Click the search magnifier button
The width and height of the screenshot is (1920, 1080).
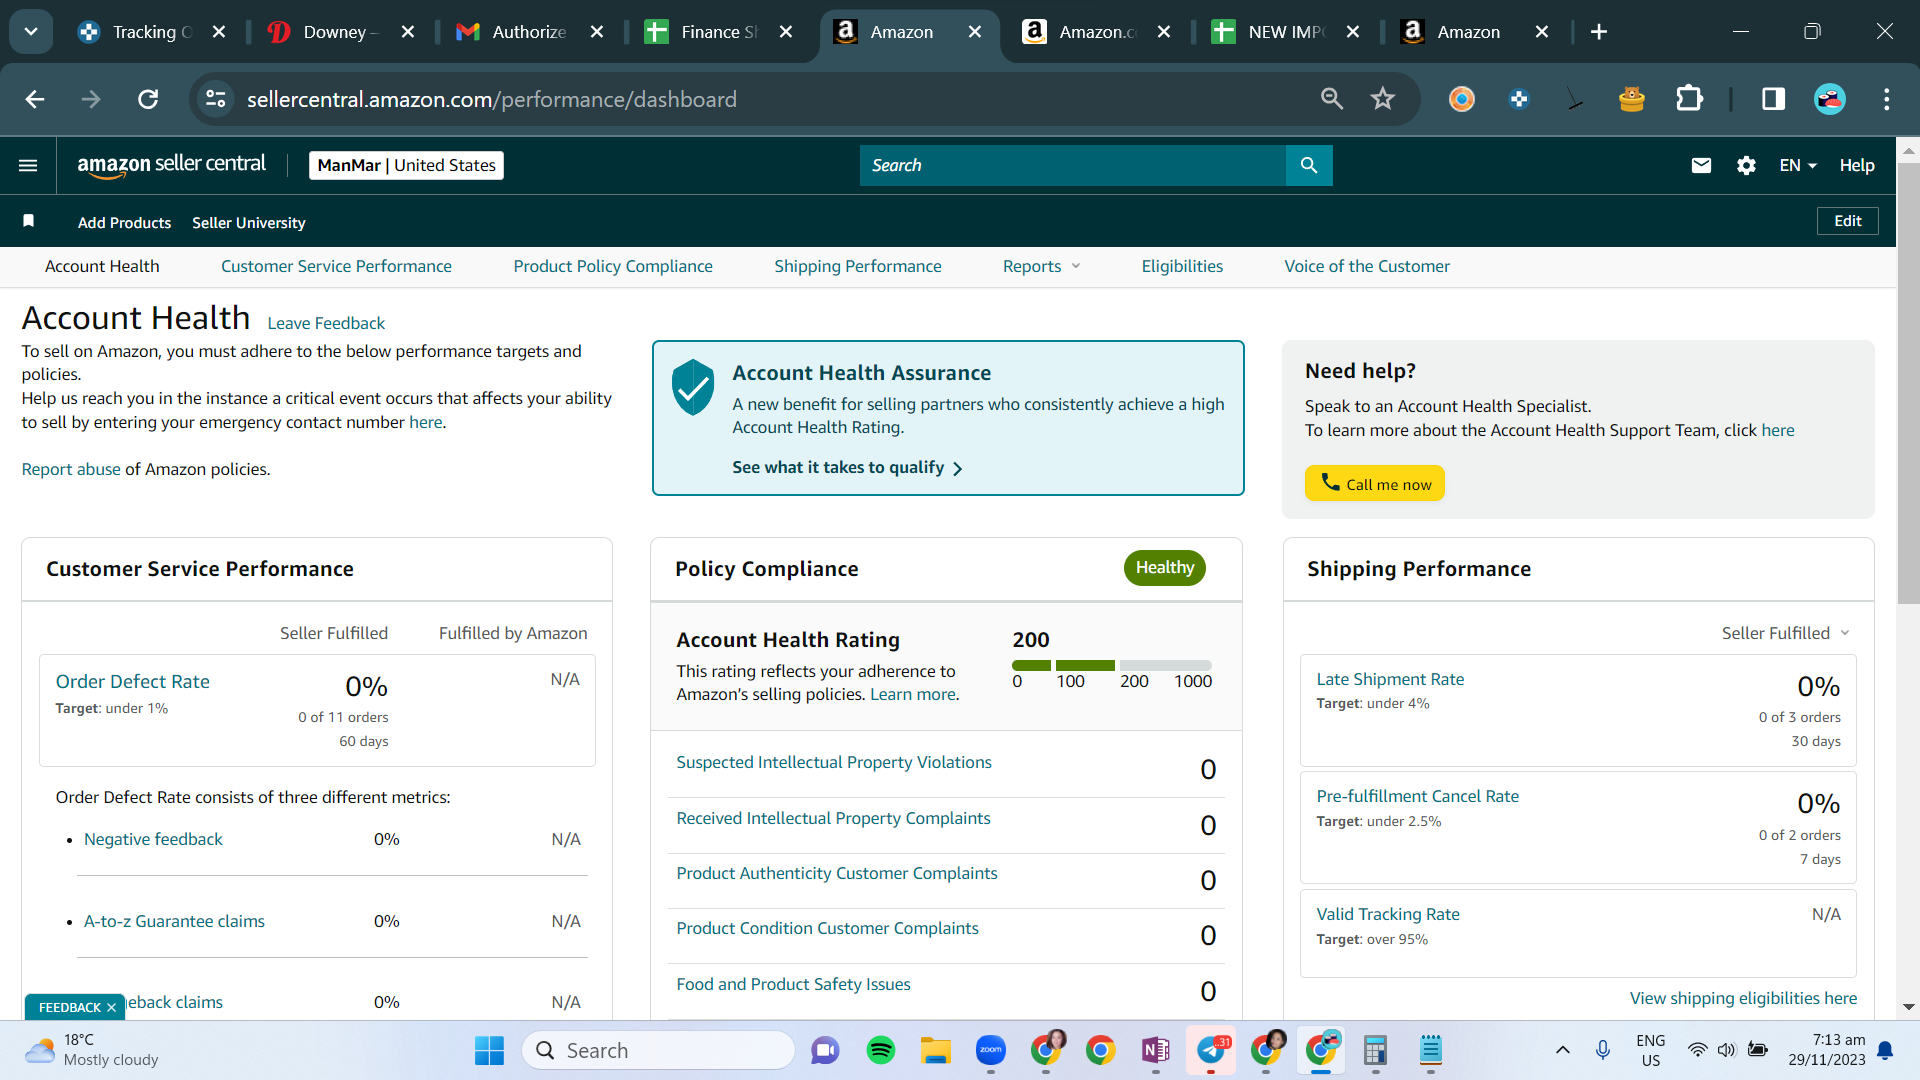click(x=1309, y=165)
